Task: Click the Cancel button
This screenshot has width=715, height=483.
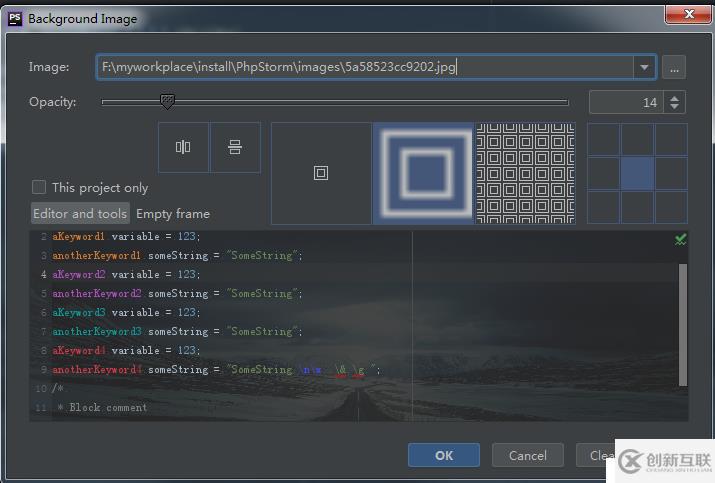Action: pyautogui.click(x=528, y=455)
